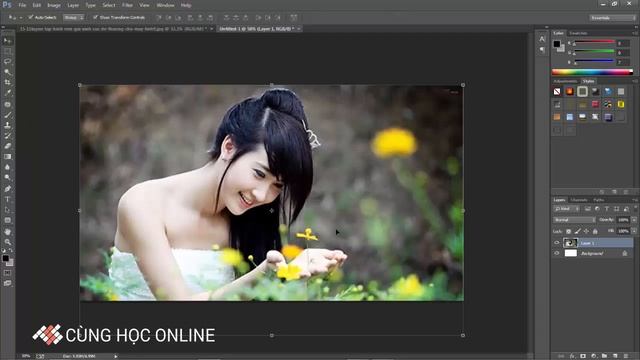This screenshot has height=360, width=640.
Task: Switch to the Swatches tab
Action: pyautogui.click(x=578, y=33)
